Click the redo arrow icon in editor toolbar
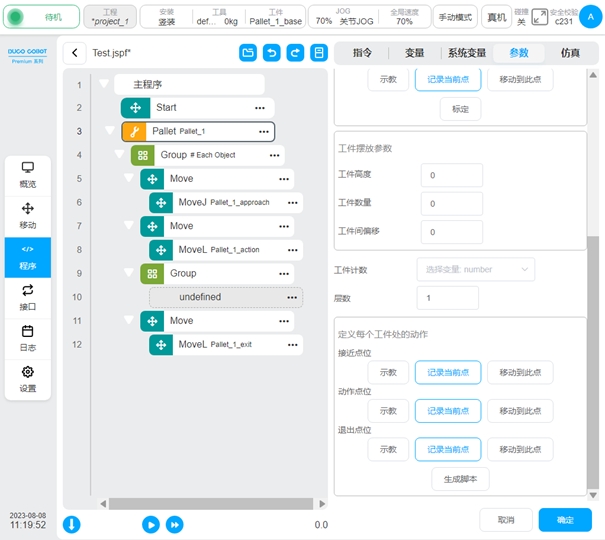 (295, 53)
